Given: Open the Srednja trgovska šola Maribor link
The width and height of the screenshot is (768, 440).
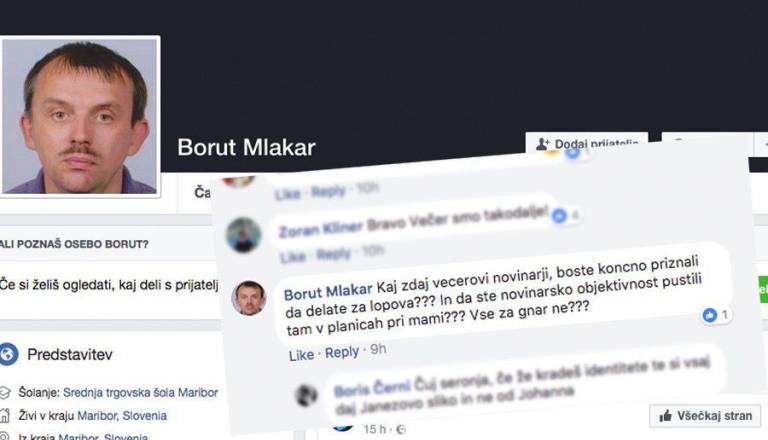Looking at the screenshot, I should [x=141, y=392].
